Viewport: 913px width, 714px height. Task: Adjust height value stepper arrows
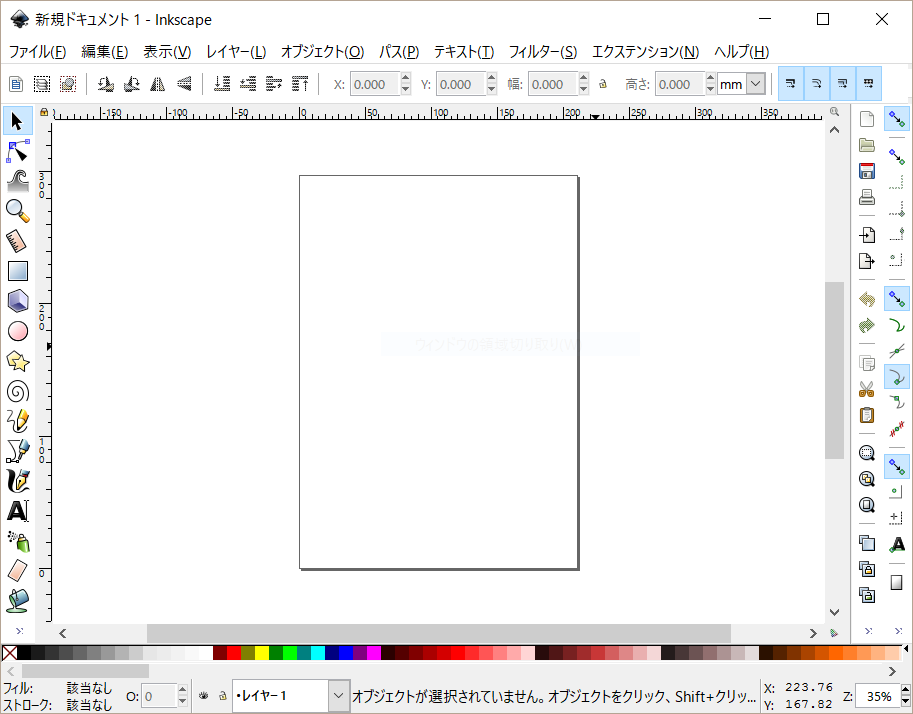710,84
